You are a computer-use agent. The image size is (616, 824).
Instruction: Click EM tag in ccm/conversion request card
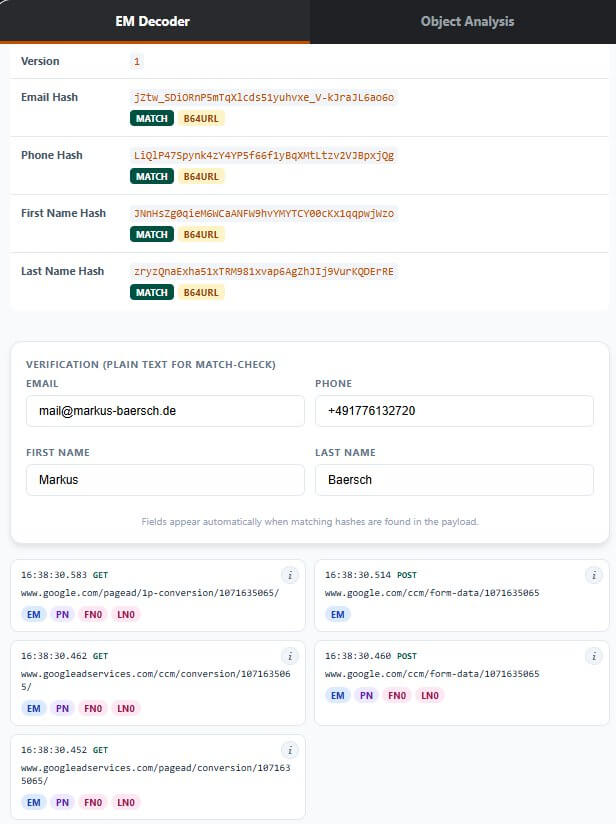34,709
